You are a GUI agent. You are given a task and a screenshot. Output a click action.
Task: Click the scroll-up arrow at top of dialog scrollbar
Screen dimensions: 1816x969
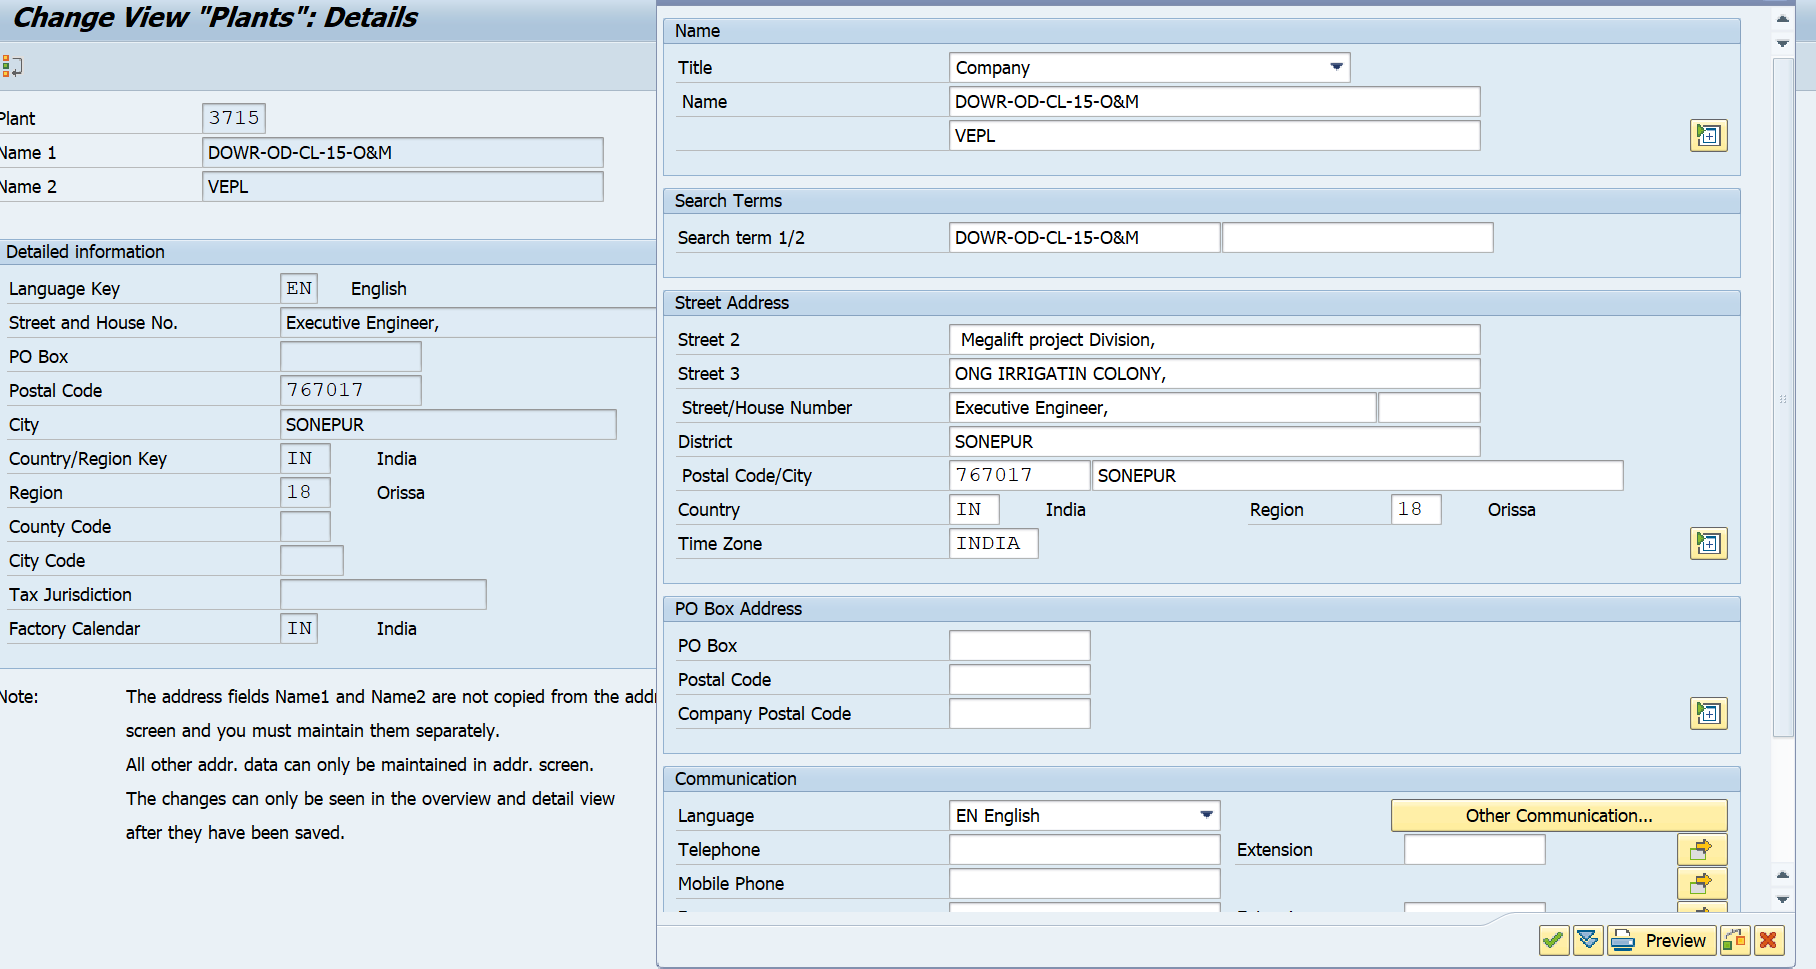tap(1782, 19)
